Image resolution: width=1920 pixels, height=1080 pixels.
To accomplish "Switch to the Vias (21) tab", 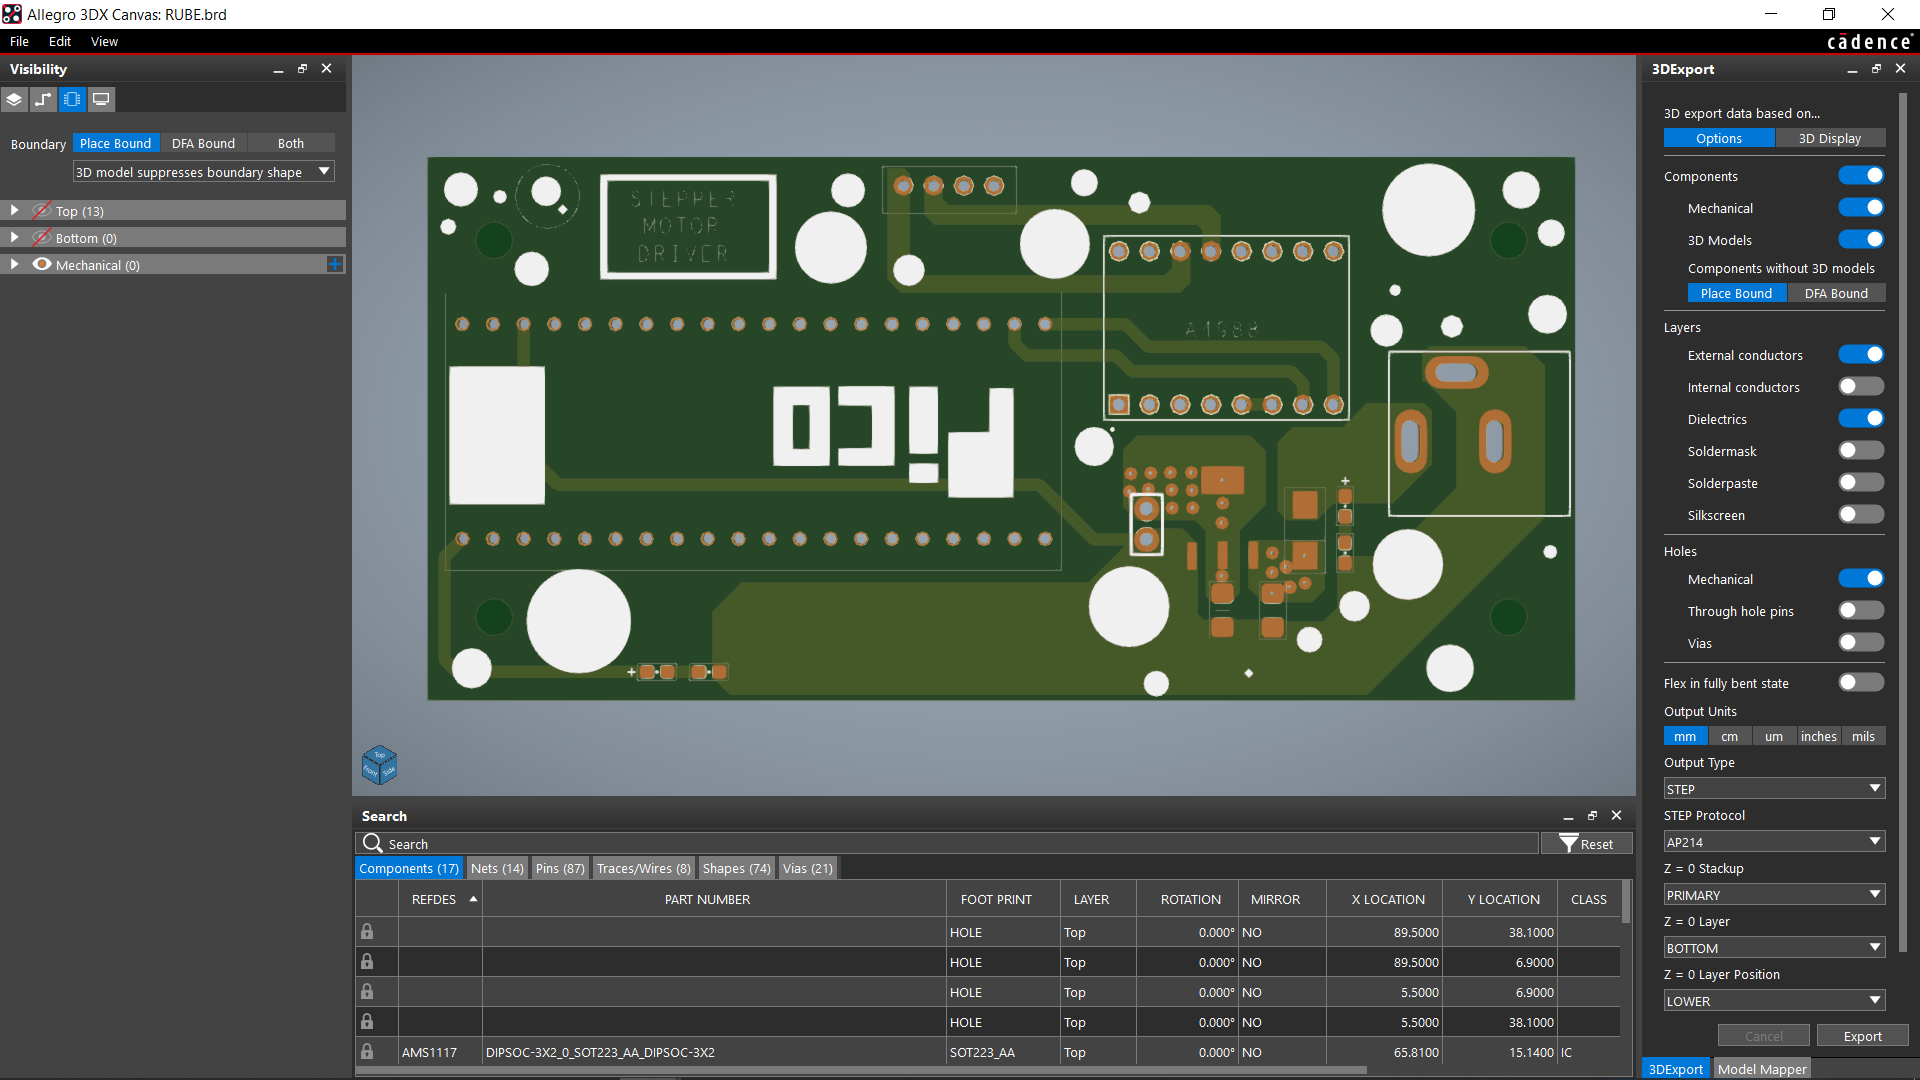I will [807, 868].
